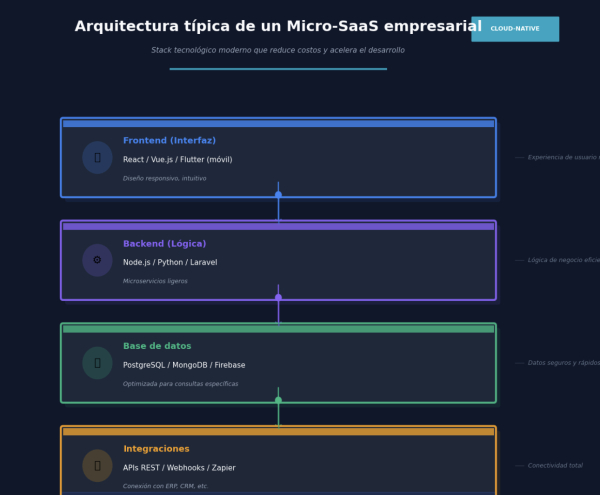
Task: Click the orange top bar of Integraciones card
Action: tap(278, 432)
